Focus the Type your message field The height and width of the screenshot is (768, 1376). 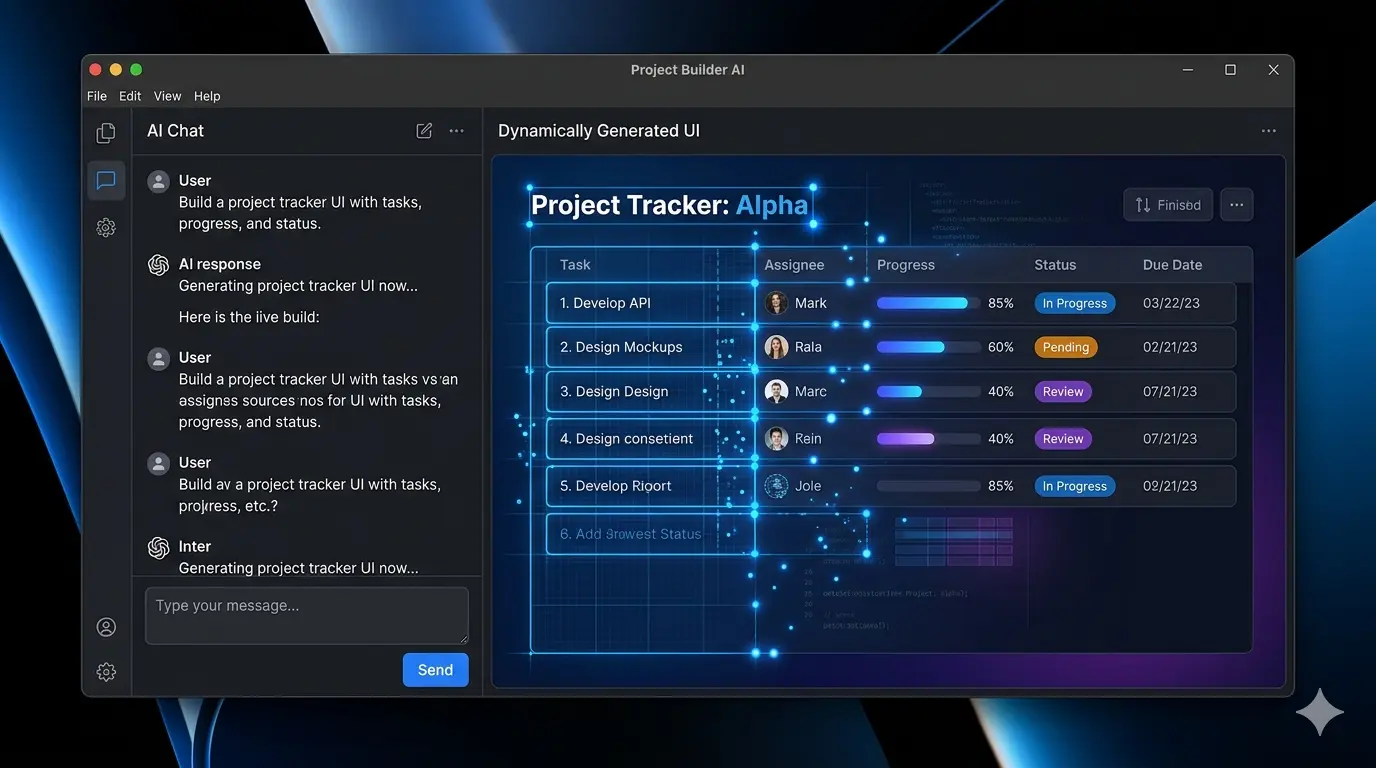(306, 615)
